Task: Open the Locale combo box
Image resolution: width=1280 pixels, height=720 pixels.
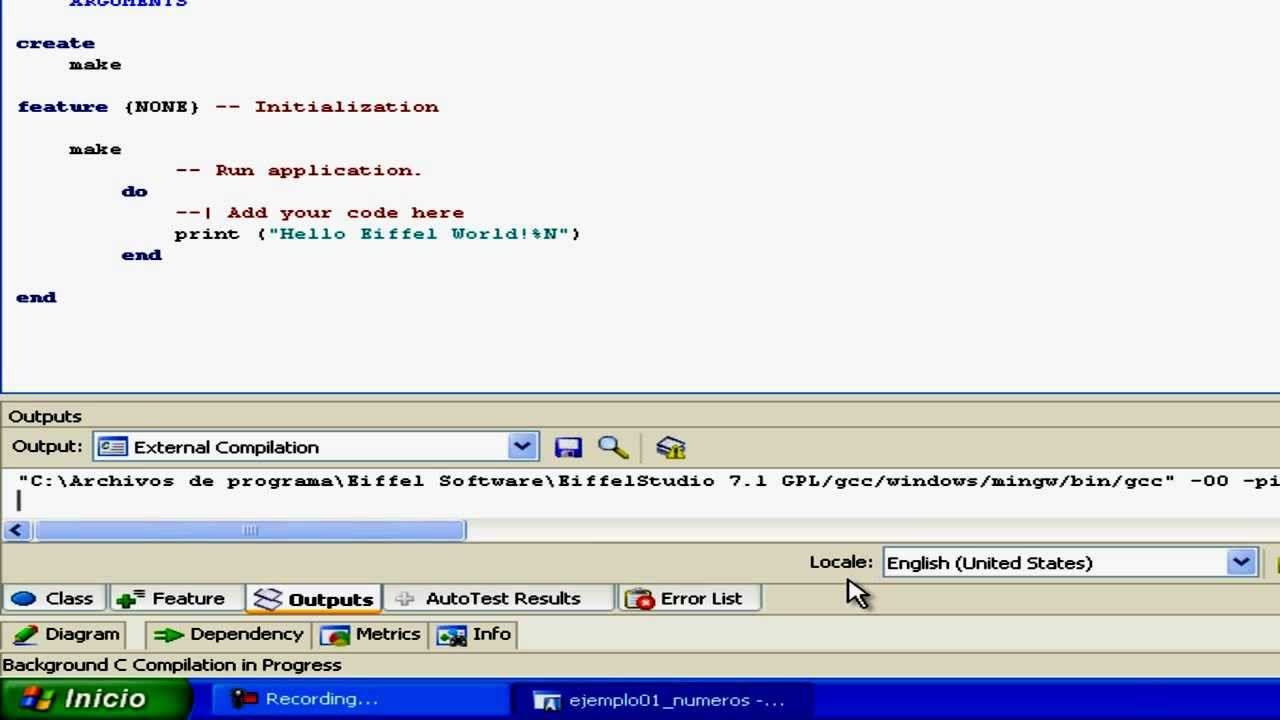Action: pyautogui.click(x=1070, y=563)
